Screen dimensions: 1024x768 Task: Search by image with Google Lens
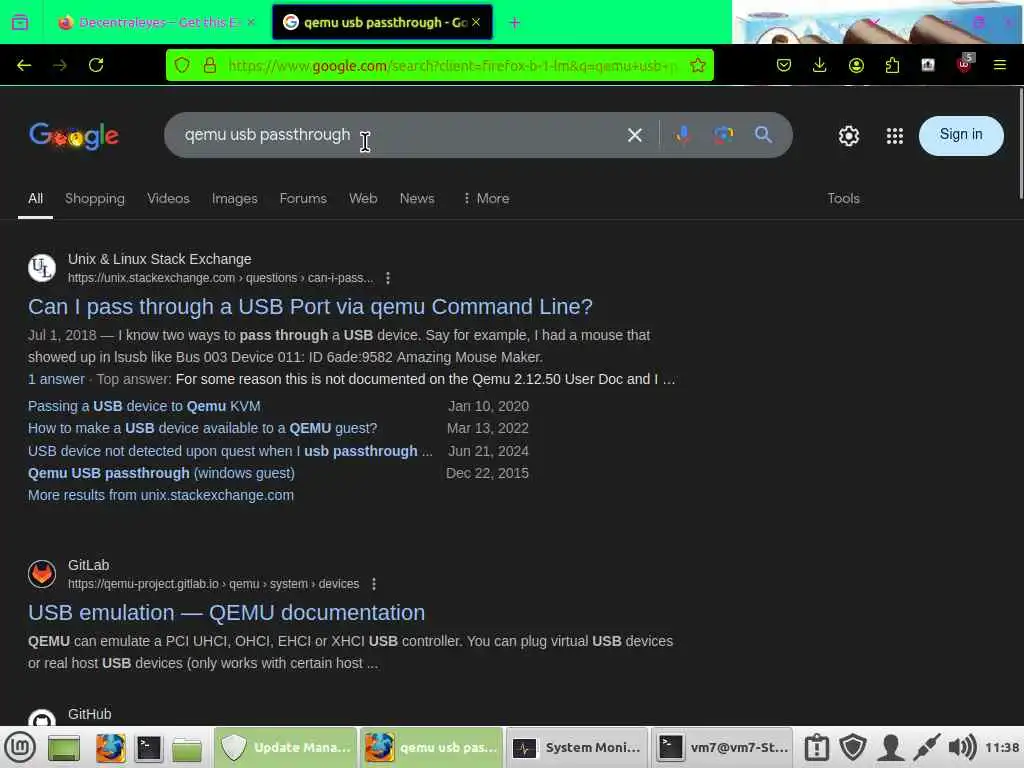pyautogui.click(x=723, y=135)
